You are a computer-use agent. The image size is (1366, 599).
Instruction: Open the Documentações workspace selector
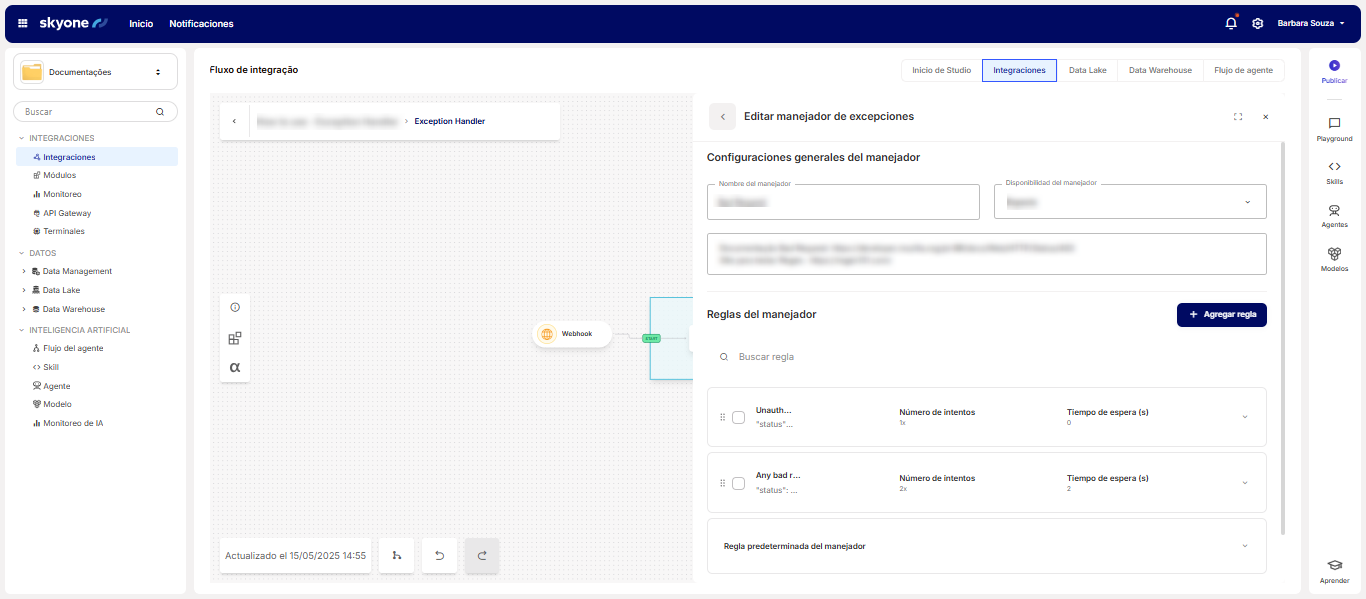click(x=95, y=72)
